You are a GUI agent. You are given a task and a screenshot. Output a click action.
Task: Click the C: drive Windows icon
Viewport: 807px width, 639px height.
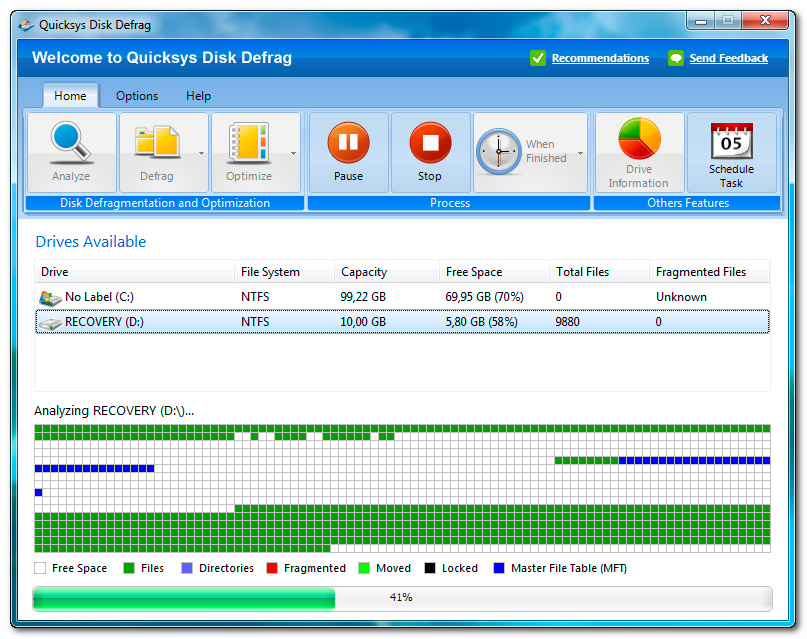coord(50,298)
